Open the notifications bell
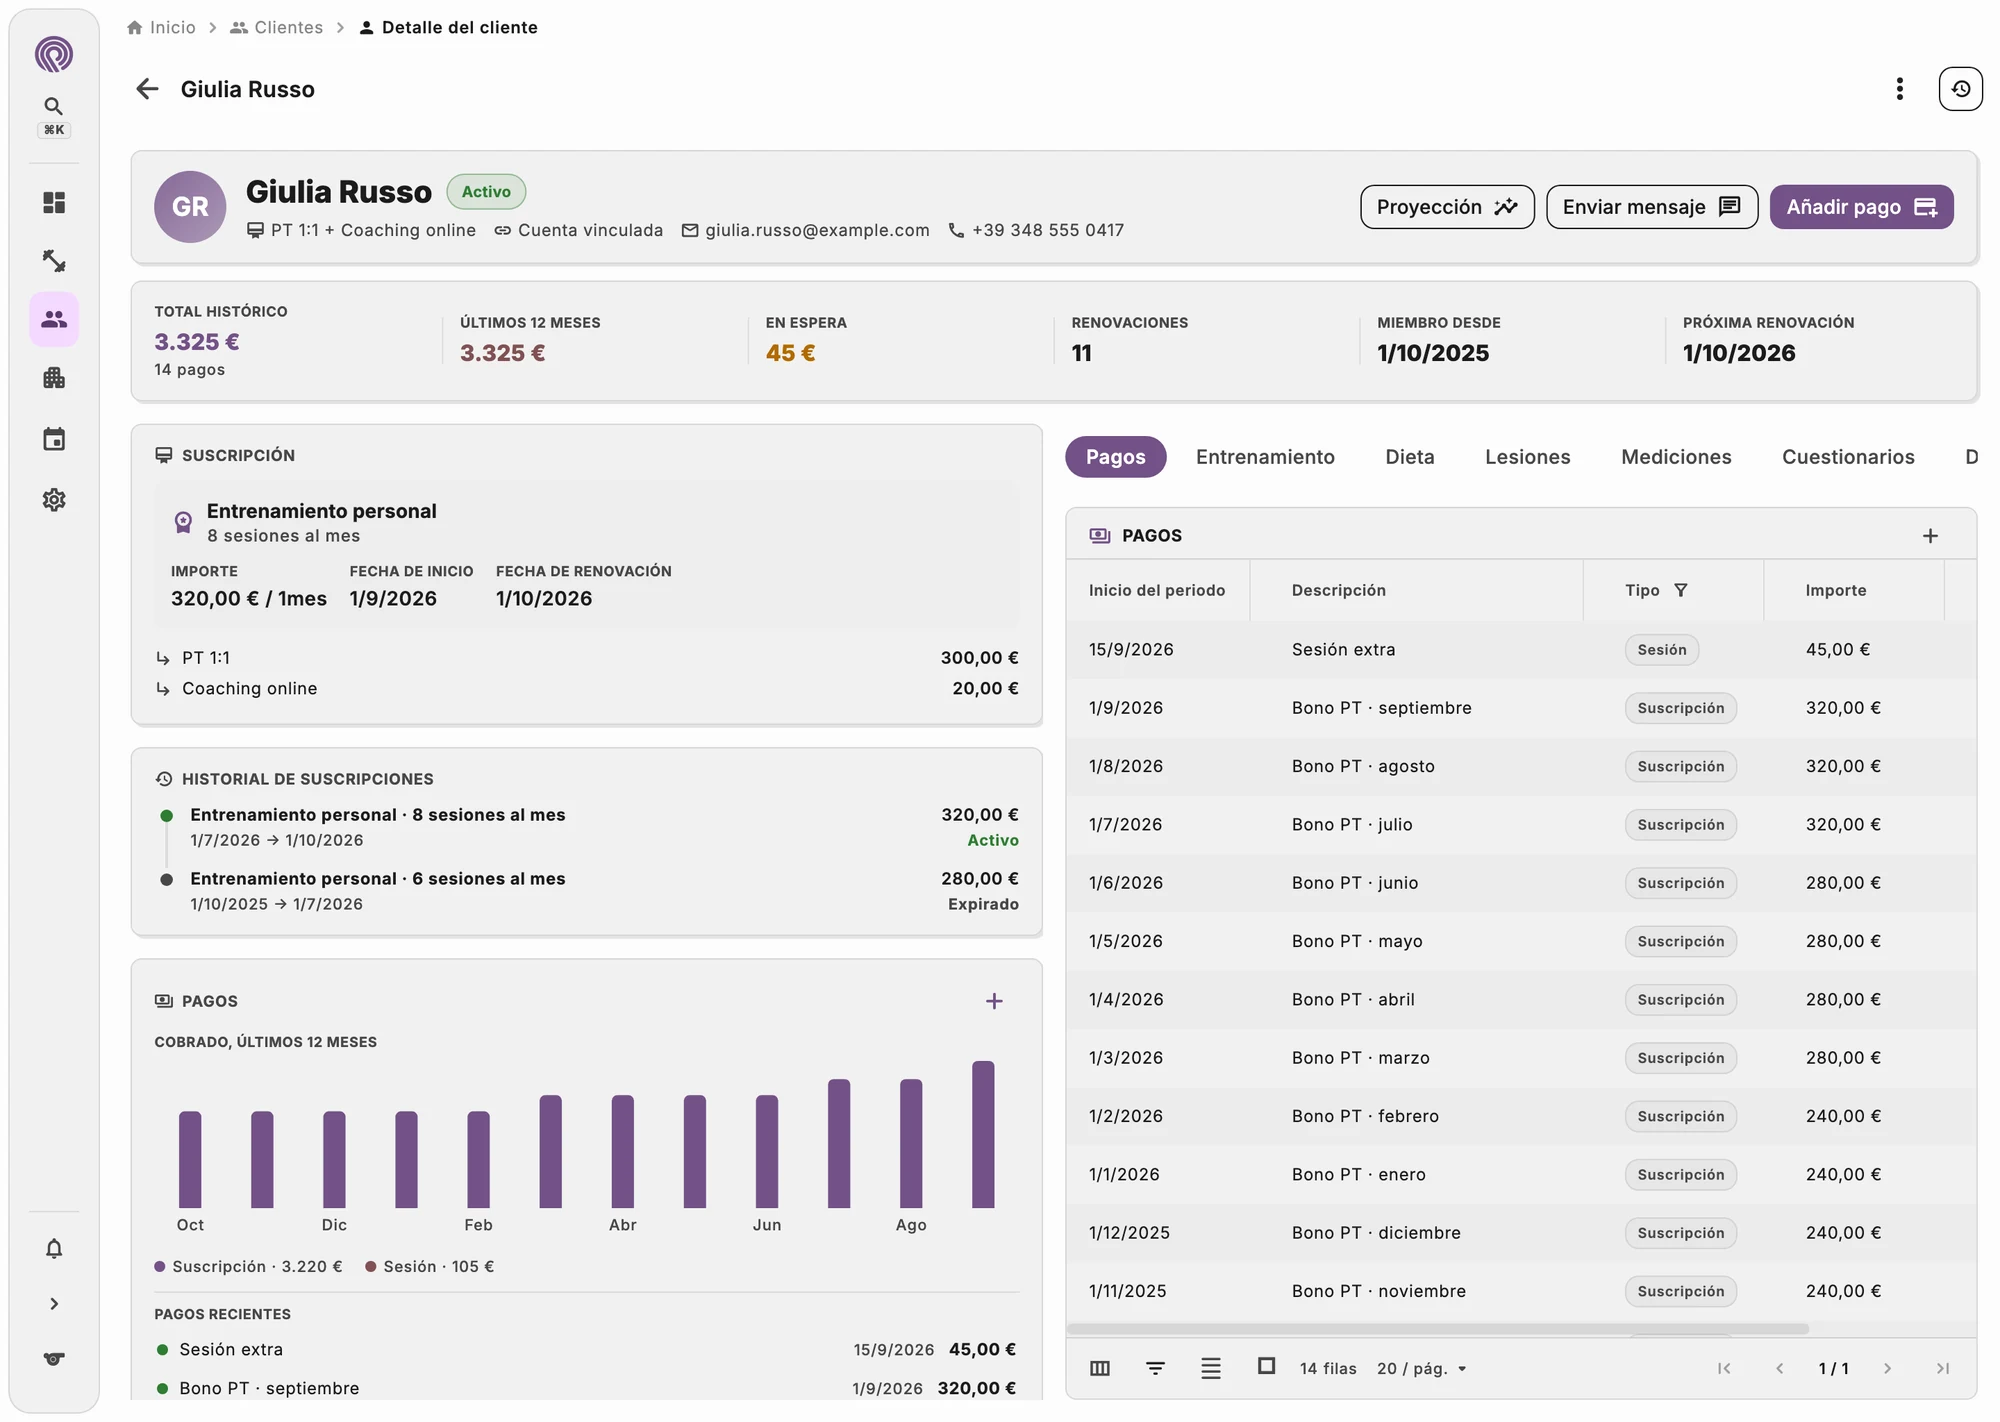The image size is (2000, 1422). (54, 1249)
